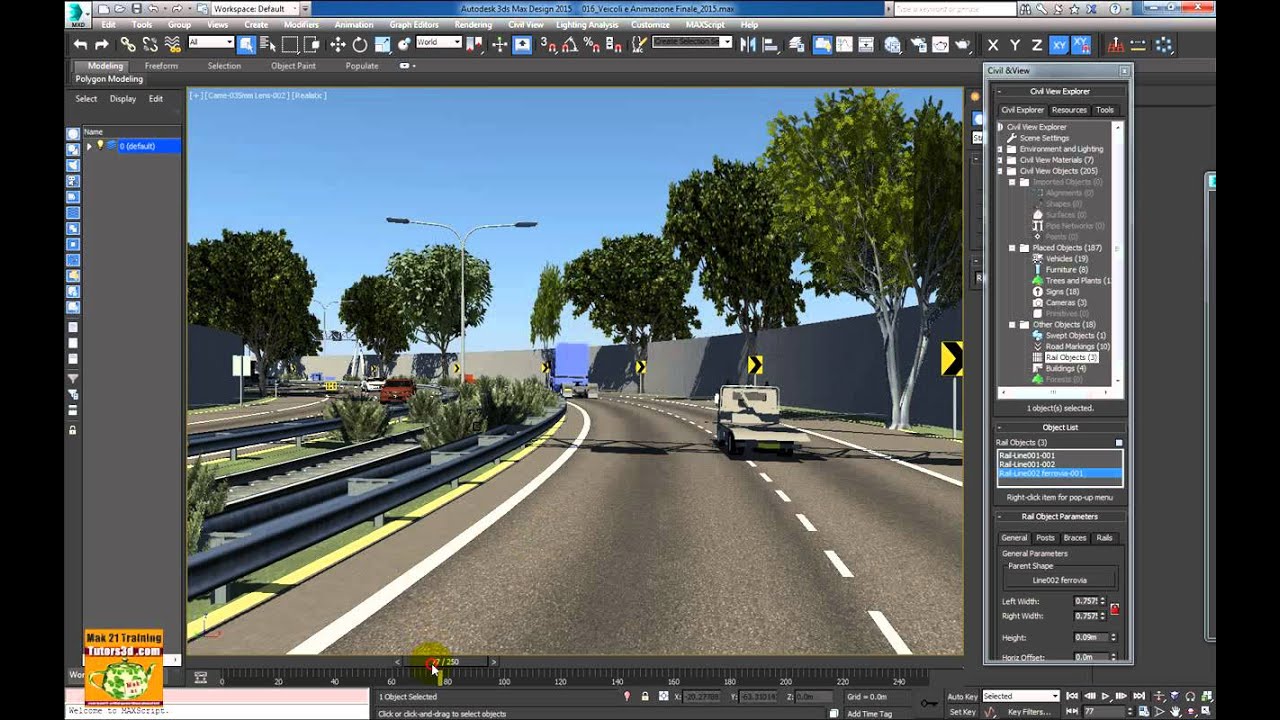1280x720 pixels.
Task: Open the selection filter 'All' dropdown
Action: pyautogui.click(x=210, y=43)
